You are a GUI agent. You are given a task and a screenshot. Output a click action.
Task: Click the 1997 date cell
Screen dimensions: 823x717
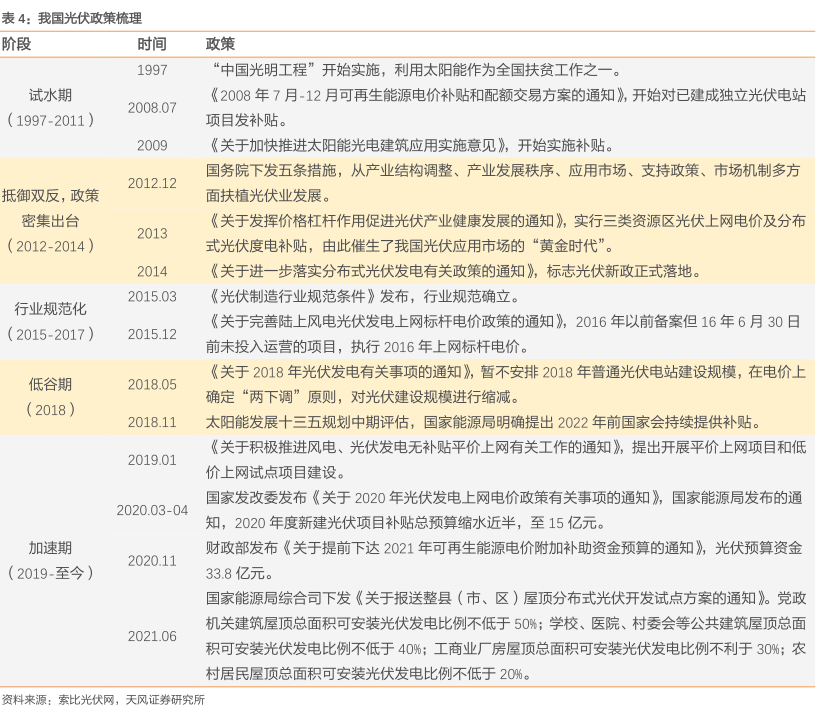tap(152, 70)
